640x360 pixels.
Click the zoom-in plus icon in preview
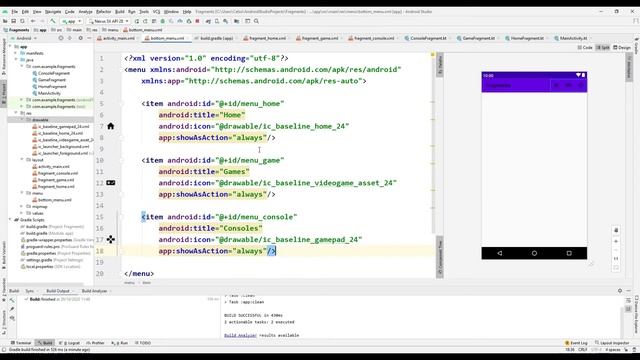(616, 241)
